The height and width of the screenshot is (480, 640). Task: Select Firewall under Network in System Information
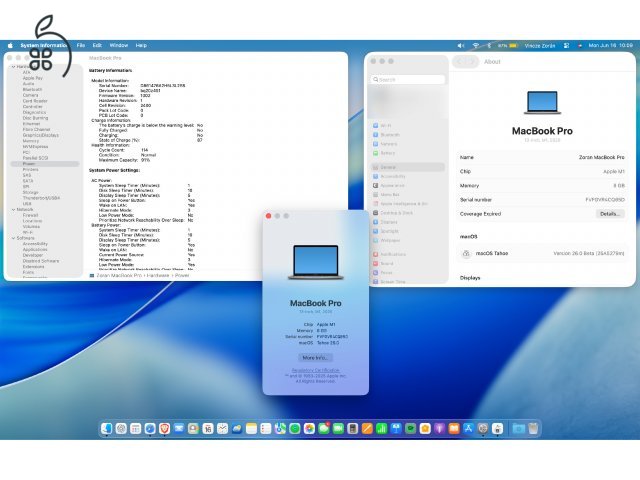pos(30,215)
